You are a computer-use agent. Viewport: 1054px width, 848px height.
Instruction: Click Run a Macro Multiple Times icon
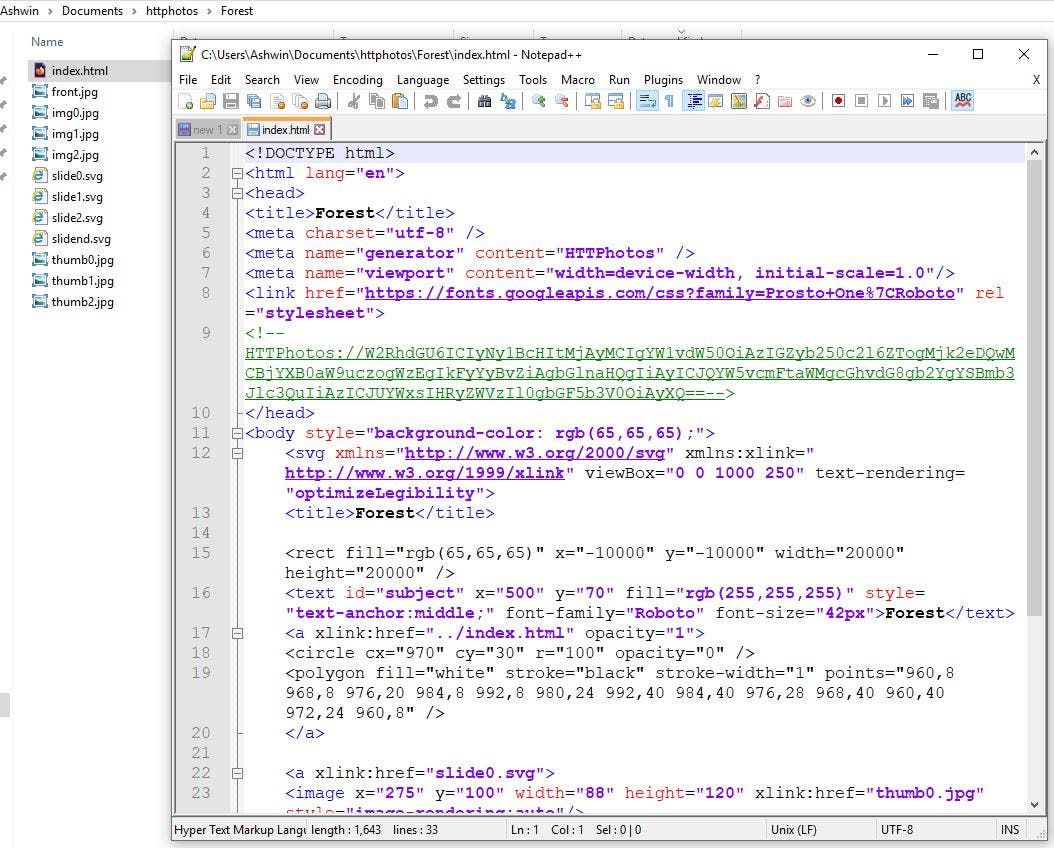(x=907, y=101)
